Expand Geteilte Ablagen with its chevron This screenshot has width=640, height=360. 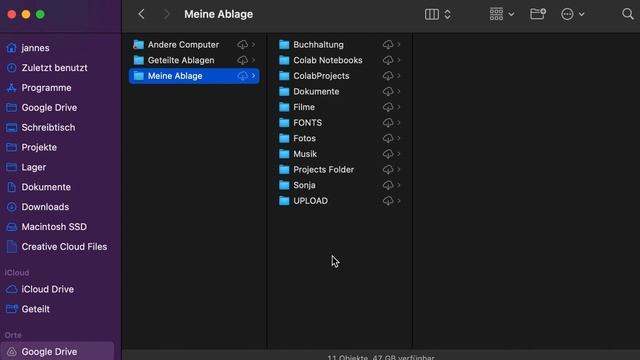coord(253,60)
